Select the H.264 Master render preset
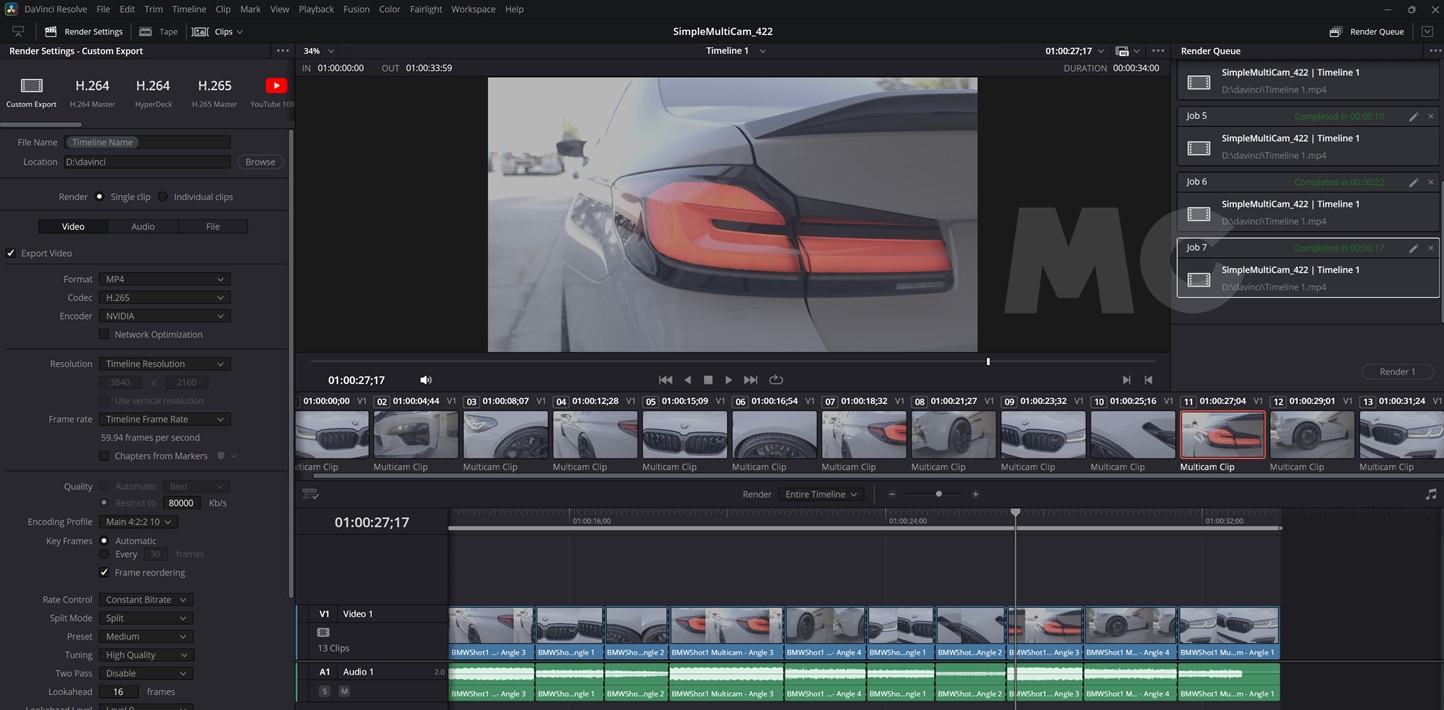1444x710 pixels. tap(92, 92)
